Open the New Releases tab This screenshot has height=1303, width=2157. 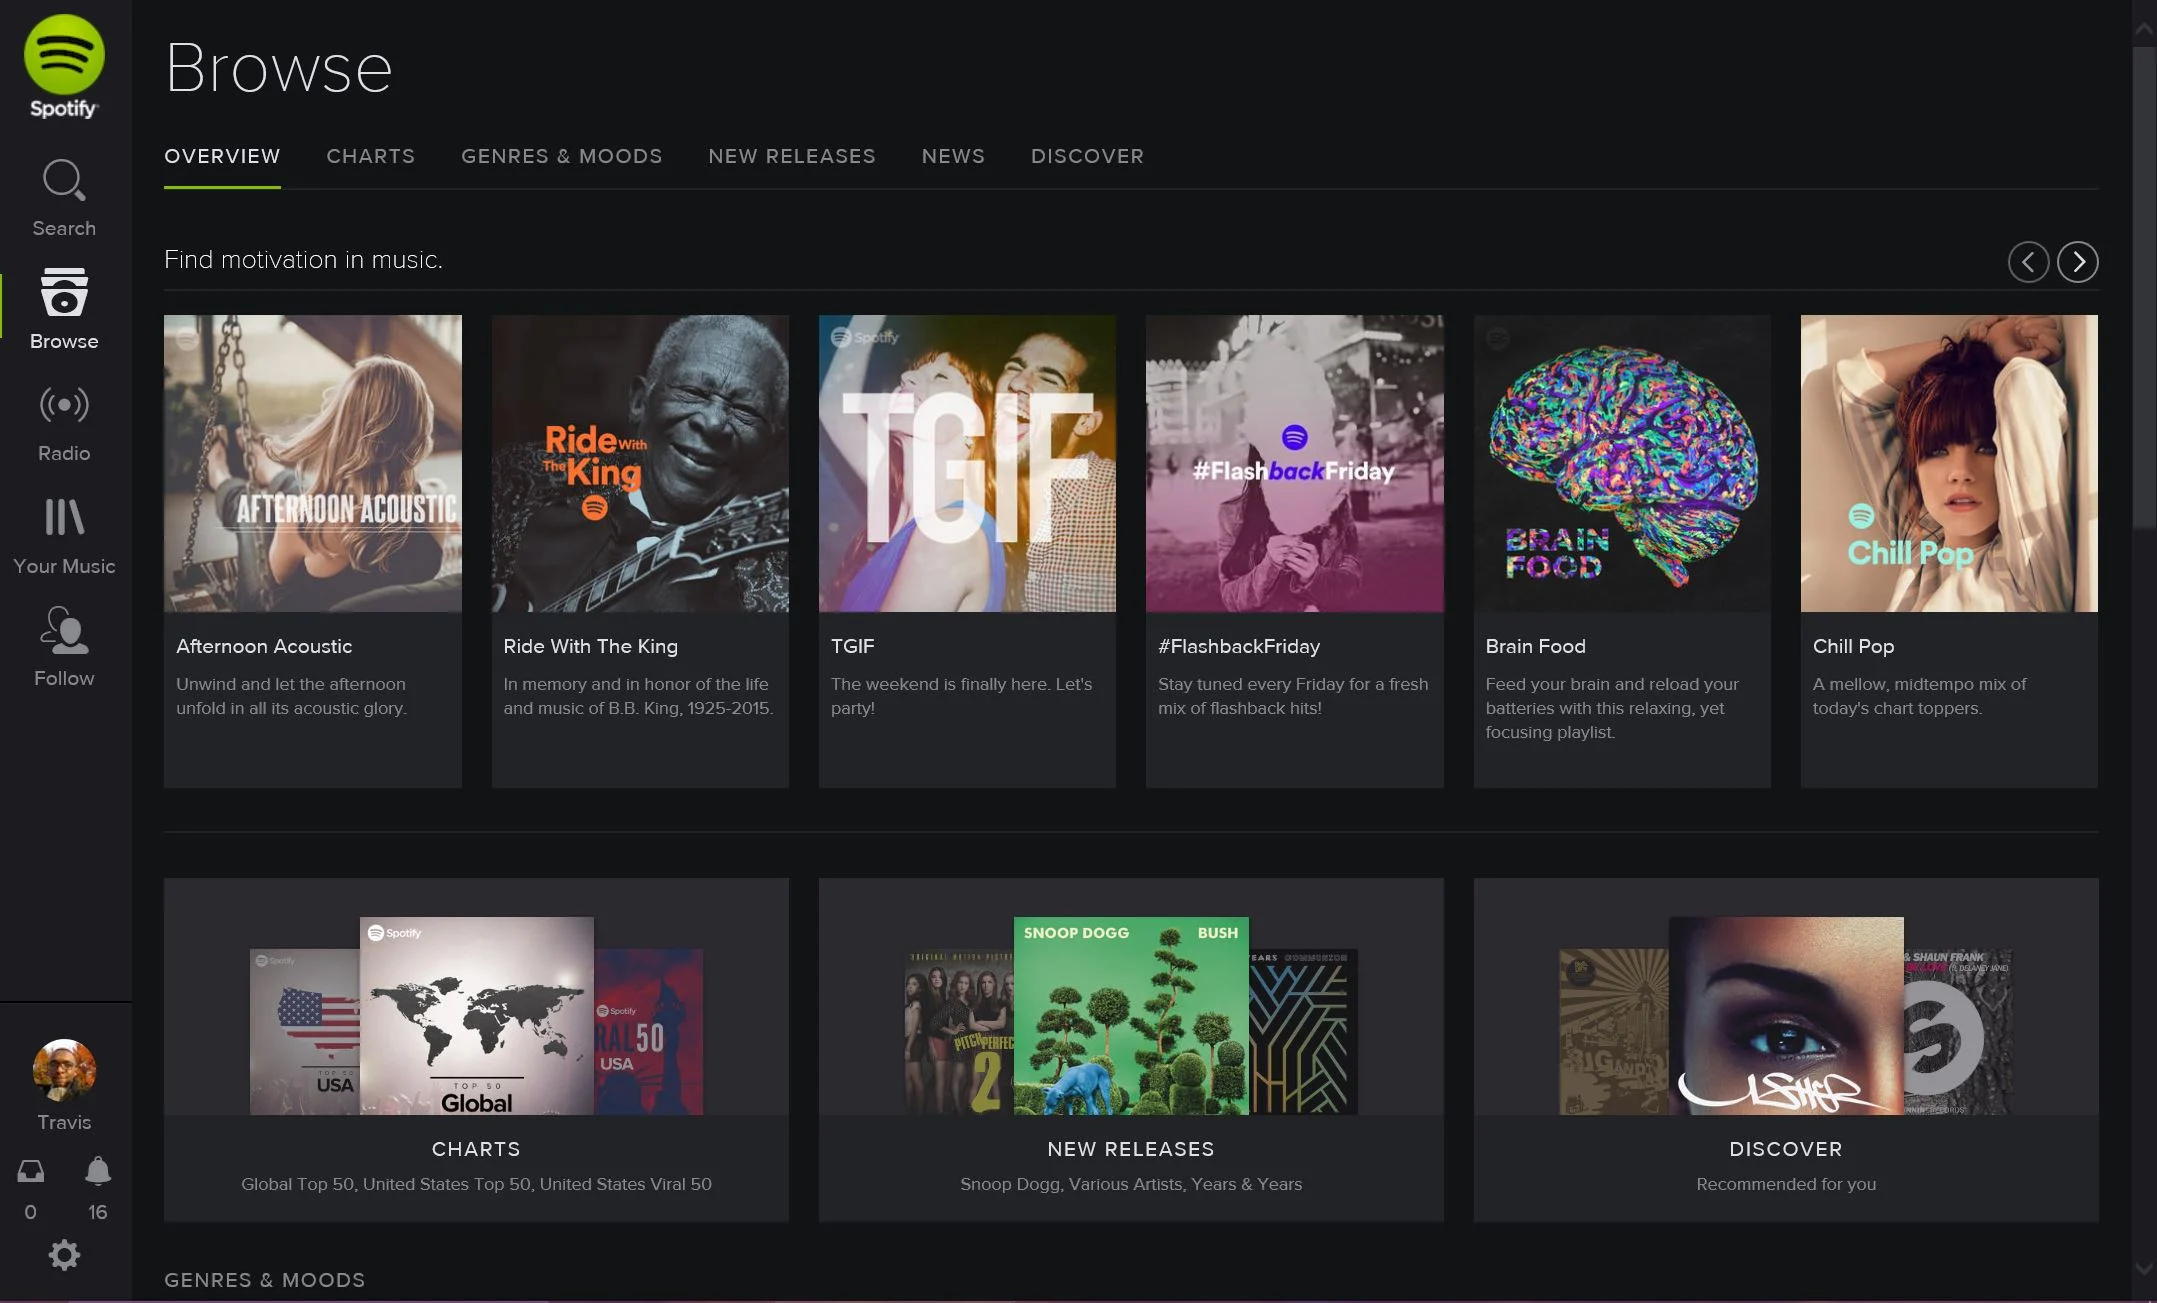coord(791,156)
